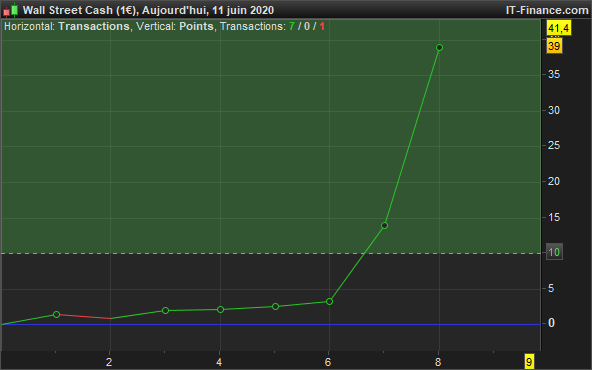Select the data point at transaction 7

pos(384,226)
